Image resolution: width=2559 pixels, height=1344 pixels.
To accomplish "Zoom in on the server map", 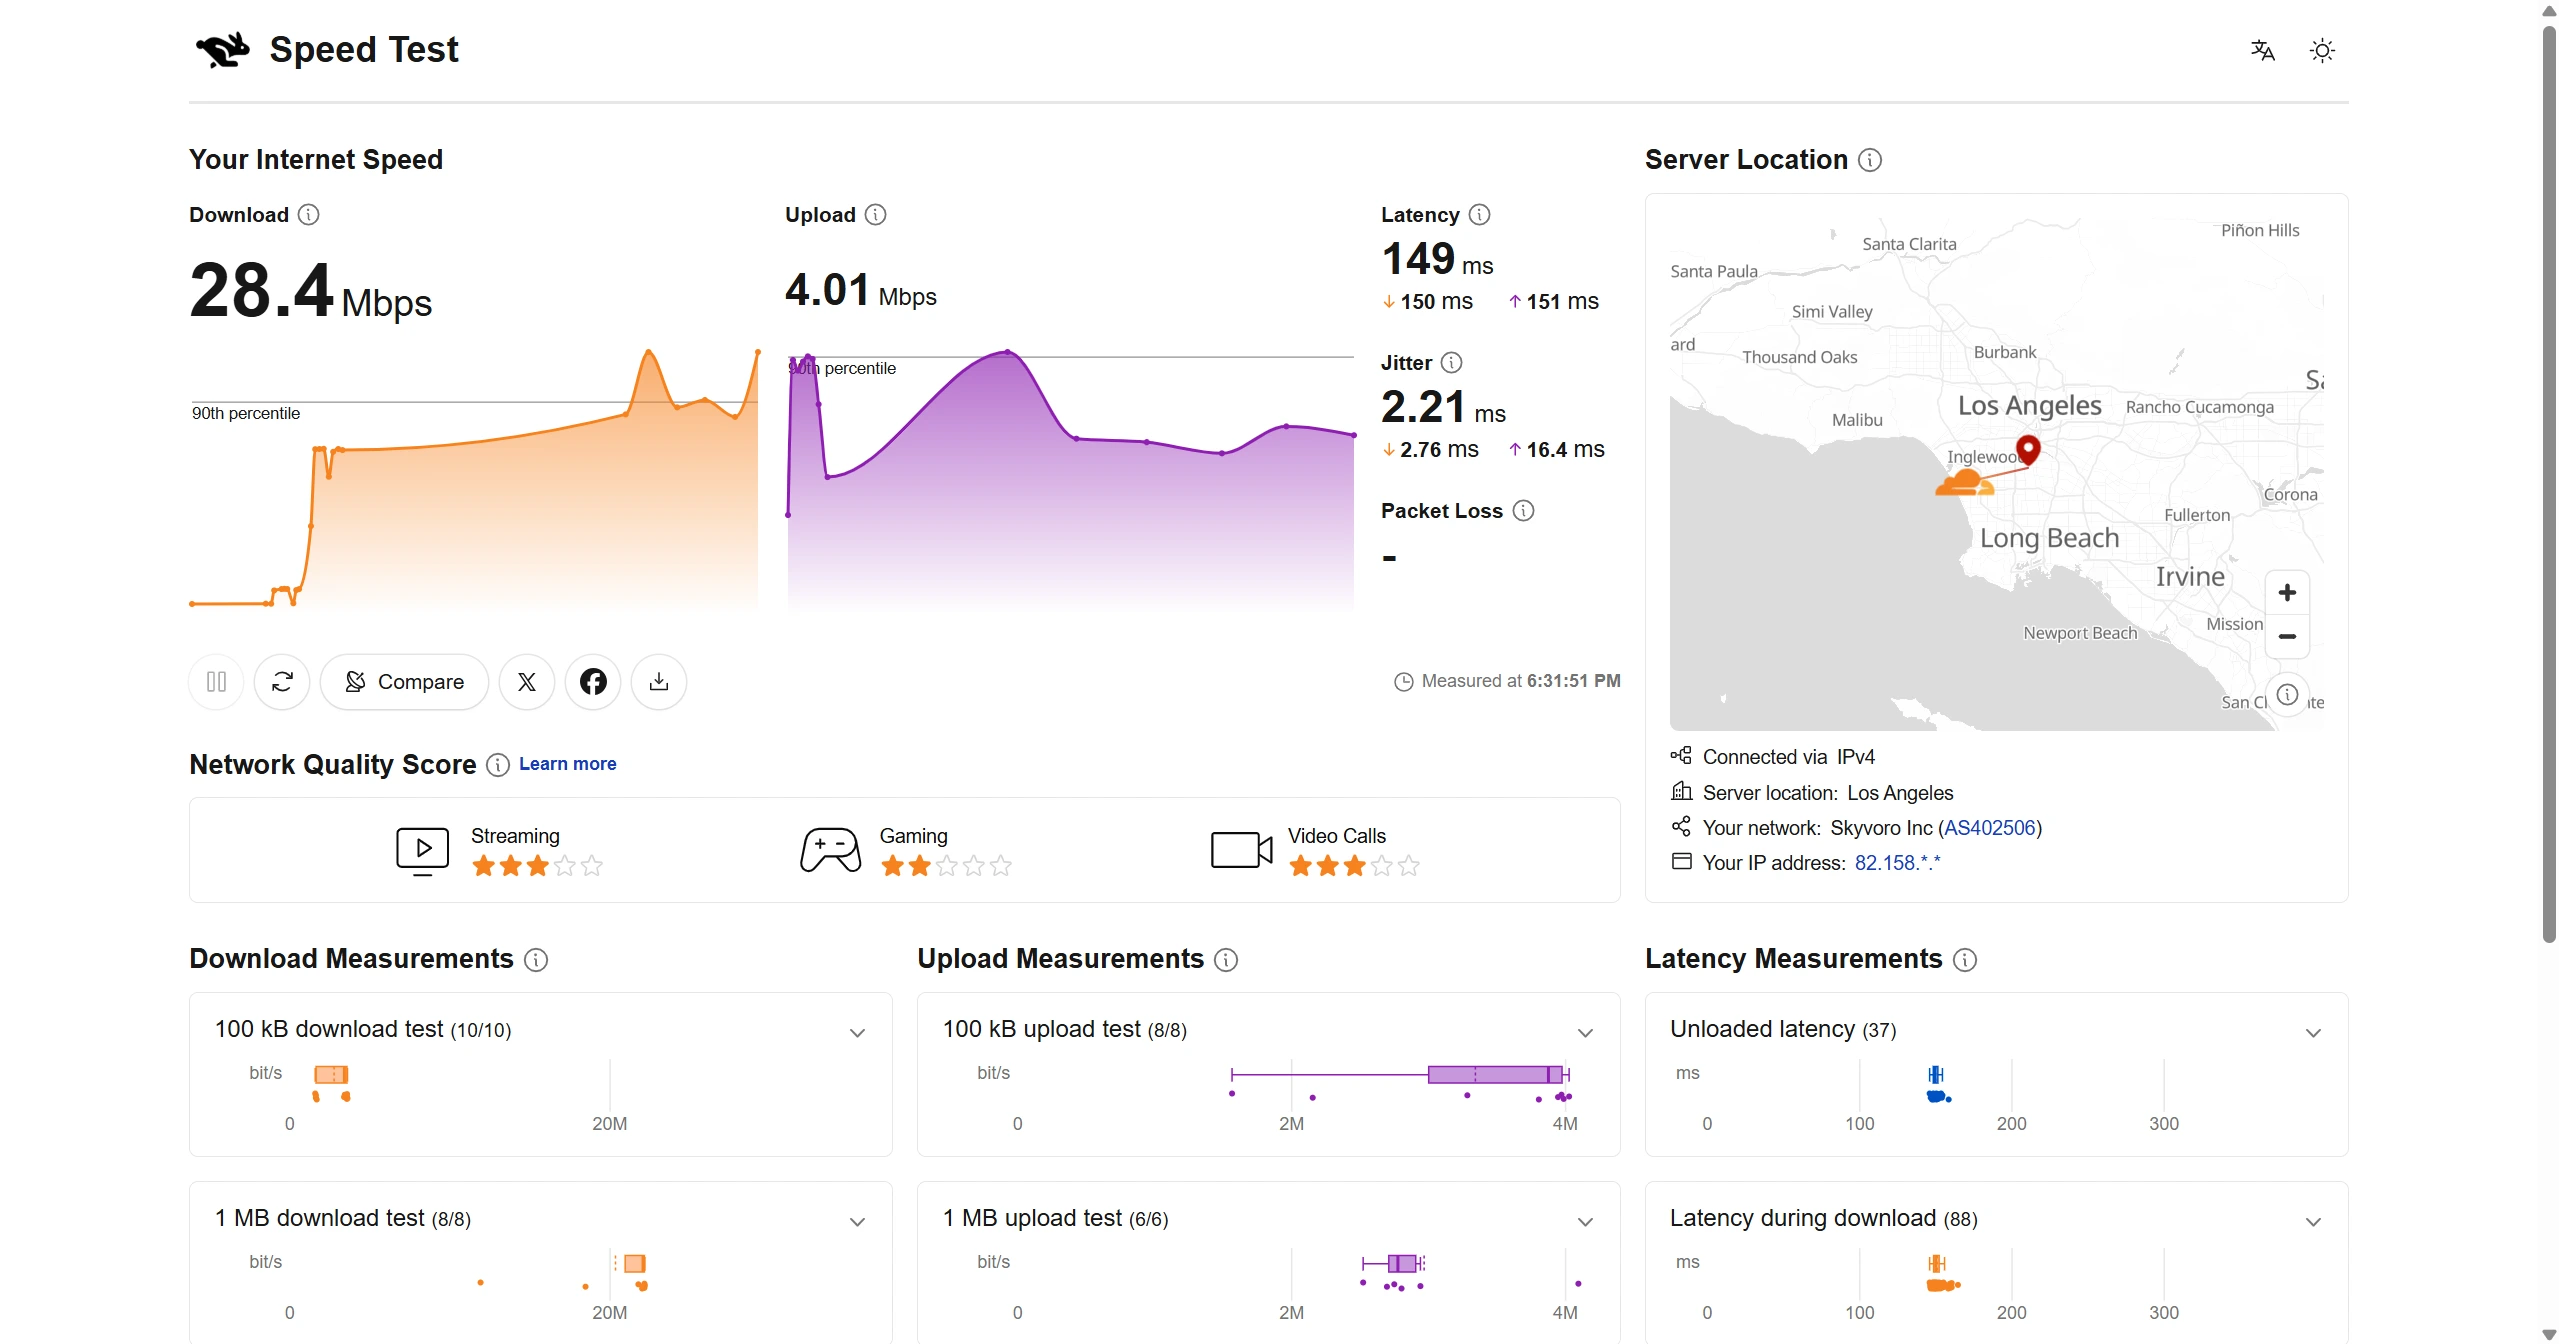I will [2287, 593].
